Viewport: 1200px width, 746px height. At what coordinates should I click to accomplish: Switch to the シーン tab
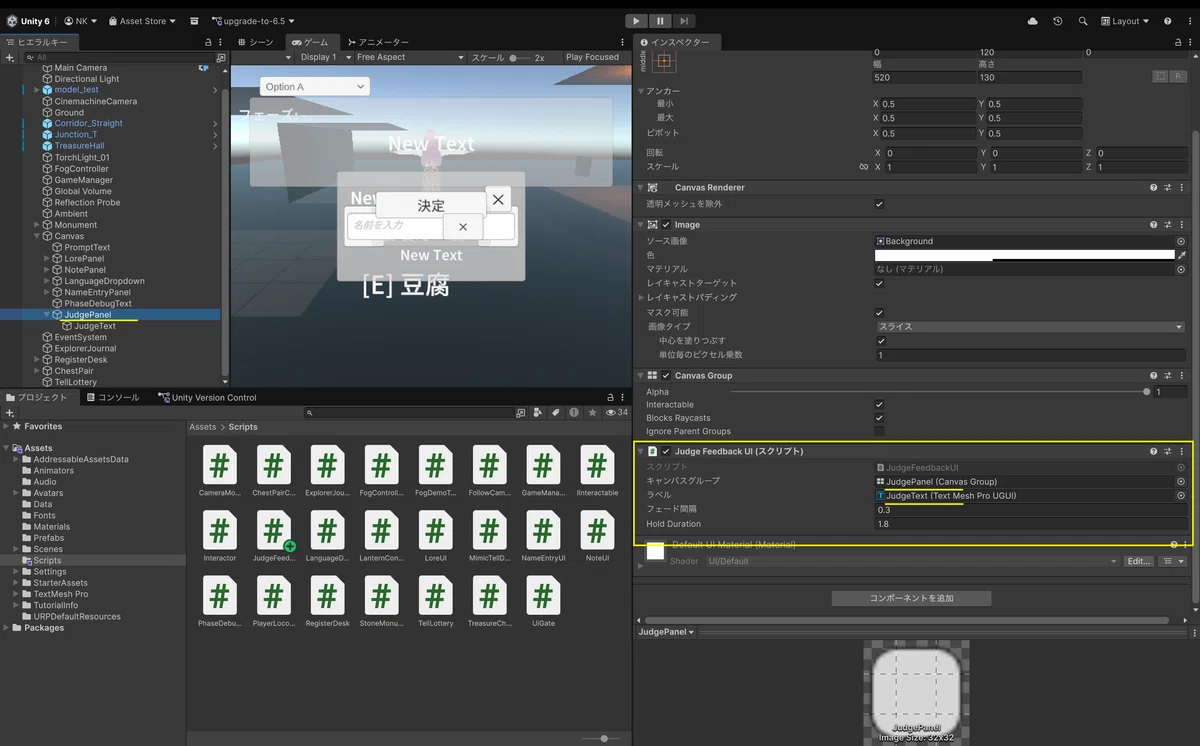pos(256,42)
